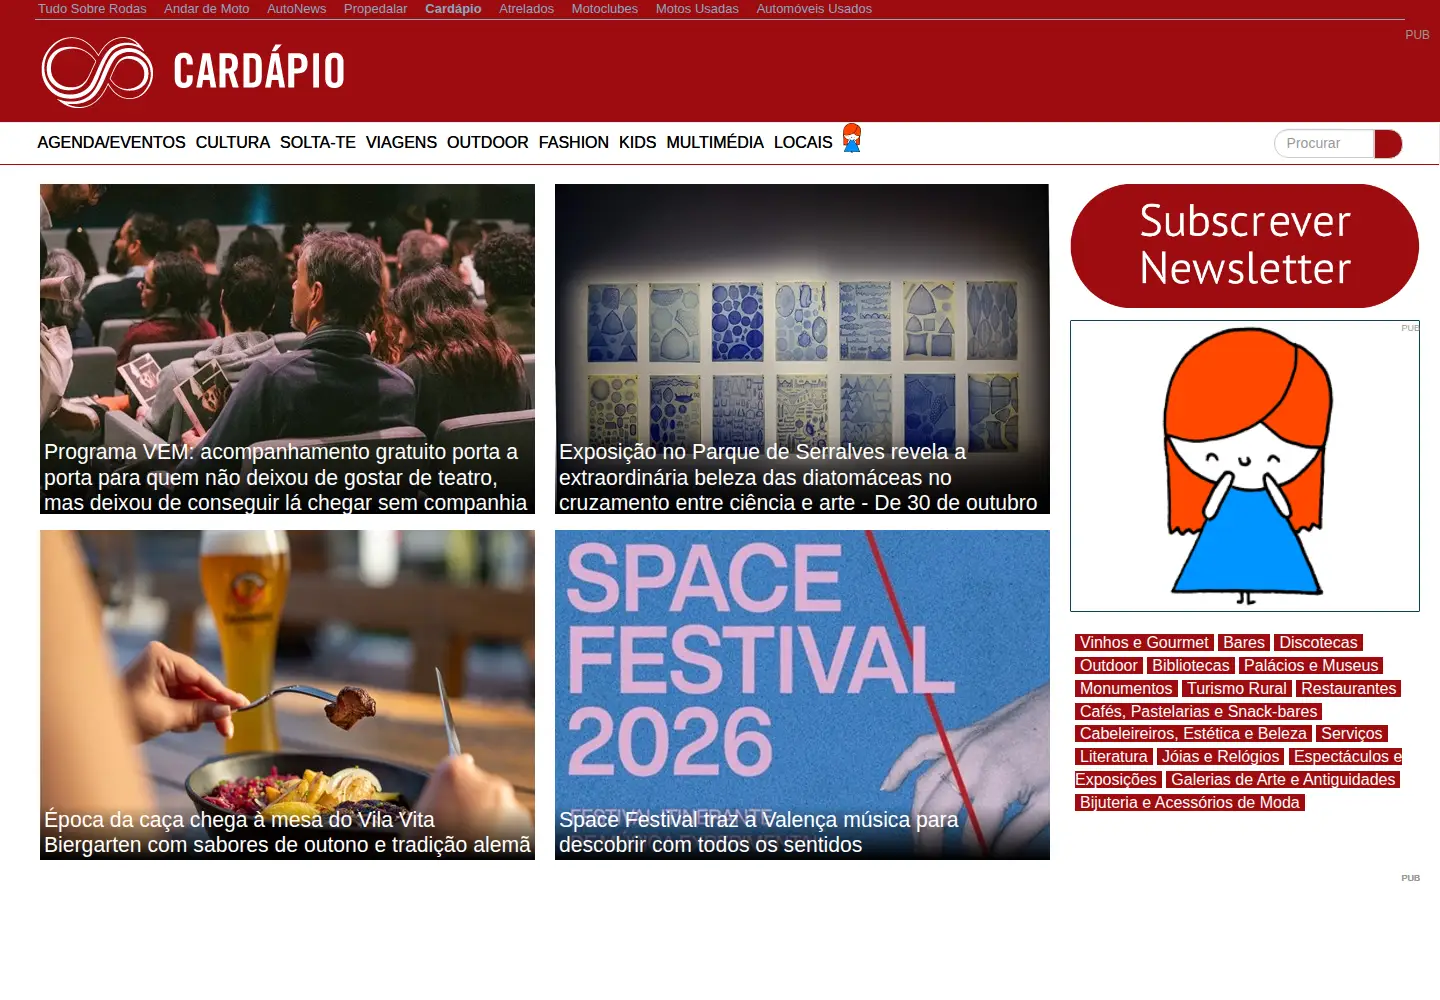
Task: Open the SOLTA-TE section
Action: tap(318, 143)
